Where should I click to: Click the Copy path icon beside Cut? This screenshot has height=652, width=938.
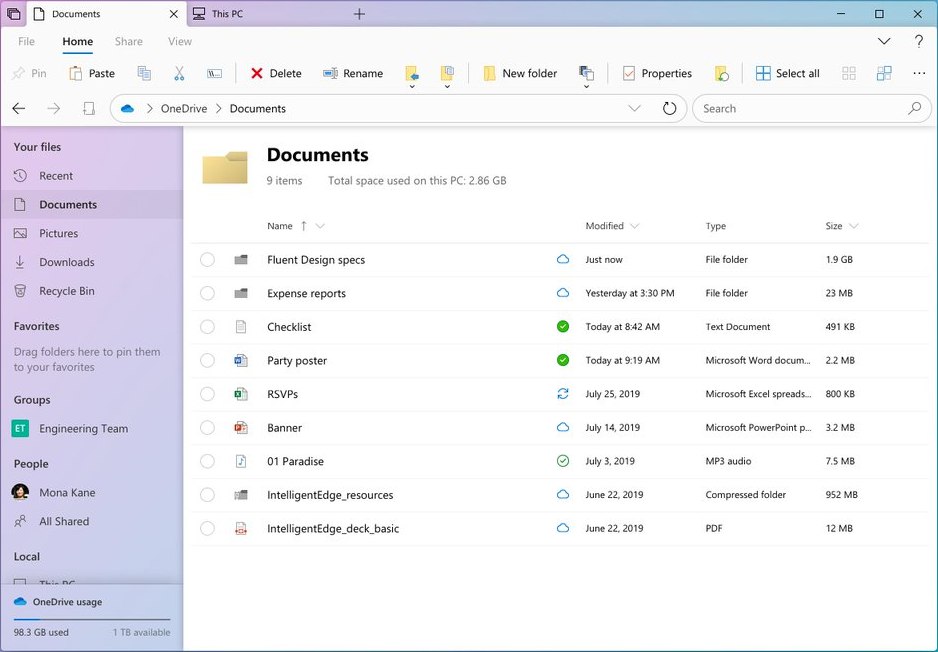point(214,73)
